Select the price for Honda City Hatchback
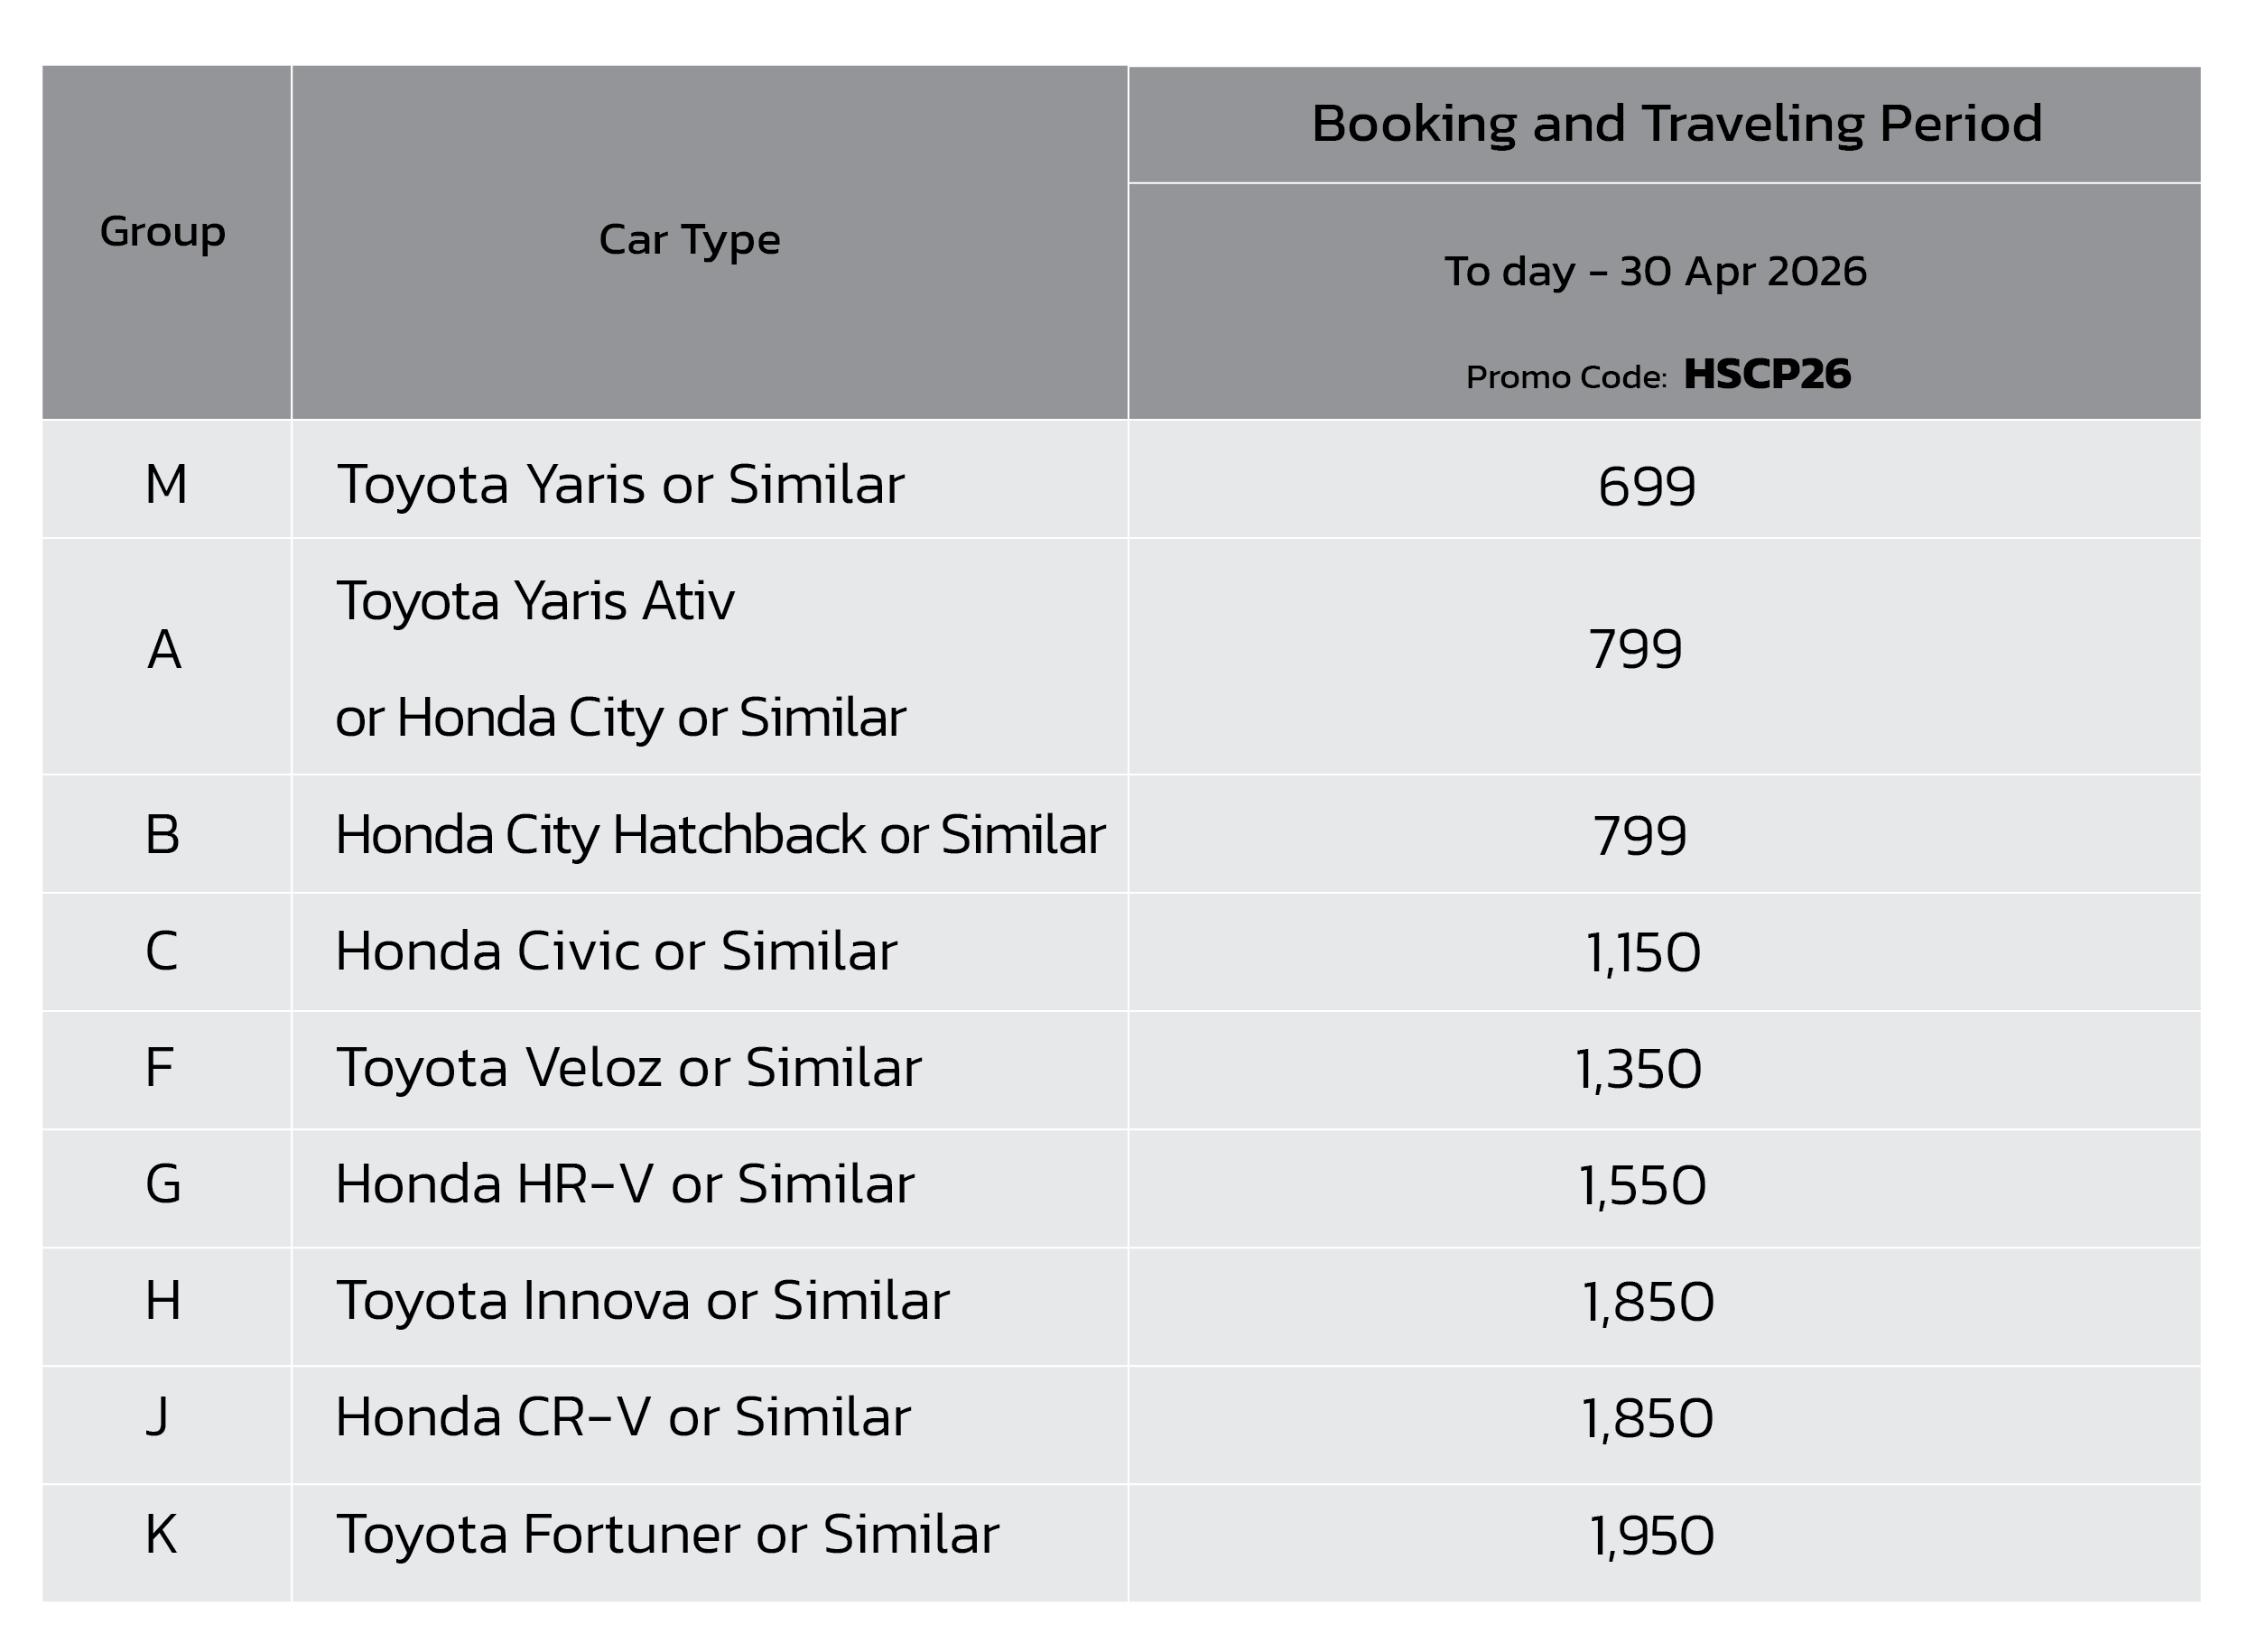This screenshot has height=1652, width=2257. click(1640, 836)
